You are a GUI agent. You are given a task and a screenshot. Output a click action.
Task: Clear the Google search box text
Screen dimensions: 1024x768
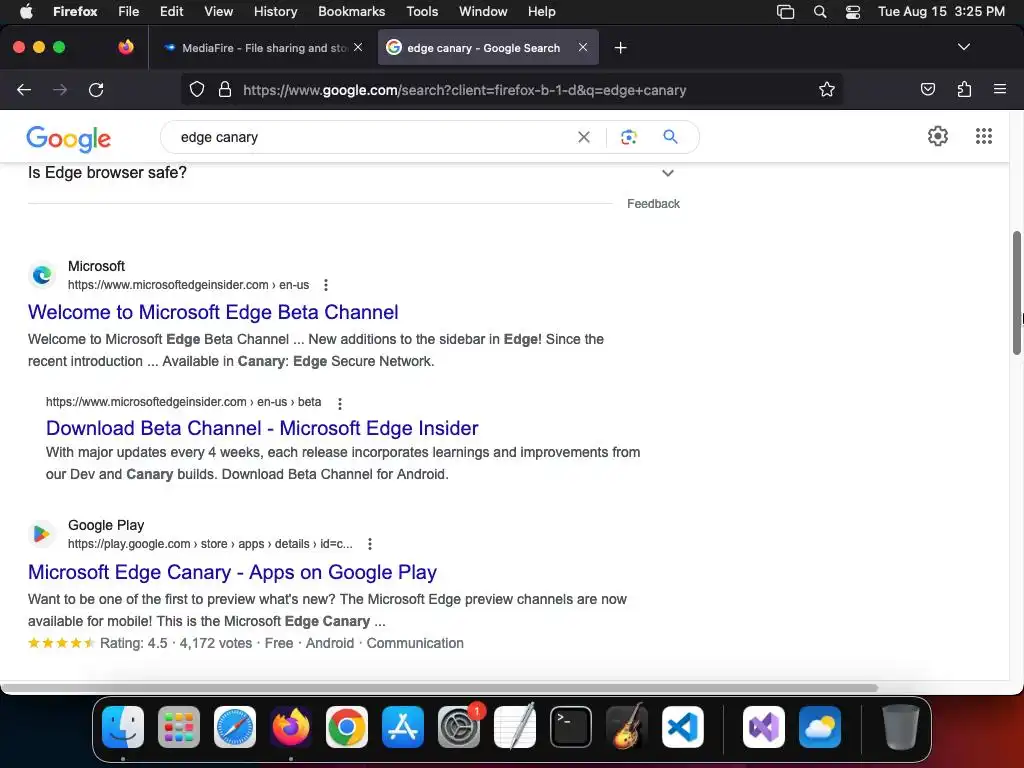point(584,137)
